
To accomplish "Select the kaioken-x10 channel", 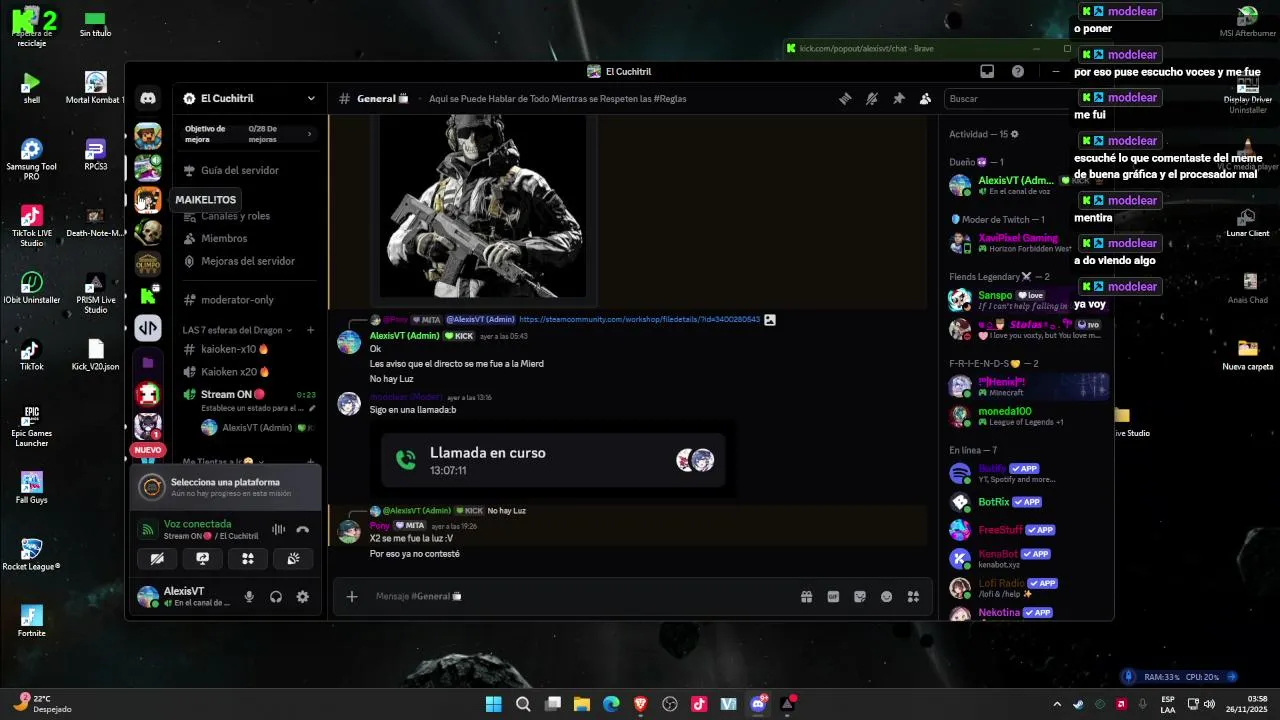I will point(234,349).
